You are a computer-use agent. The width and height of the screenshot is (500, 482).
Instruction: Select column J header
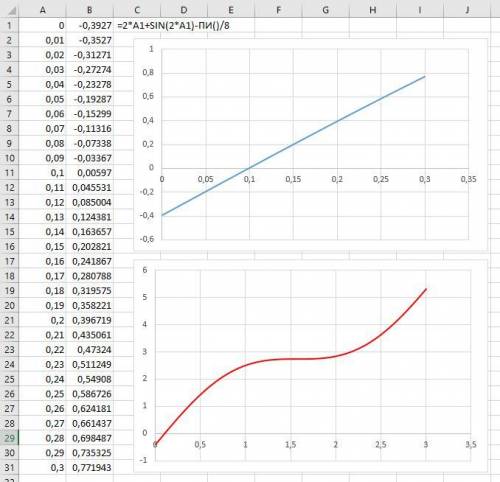click(x=467, y=10)
